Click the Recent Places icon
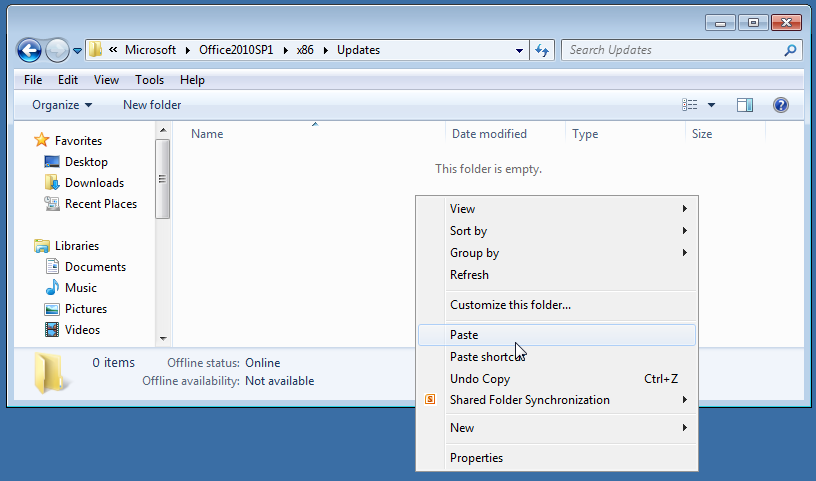The image size is (816, 481). (x=52, y=203)
